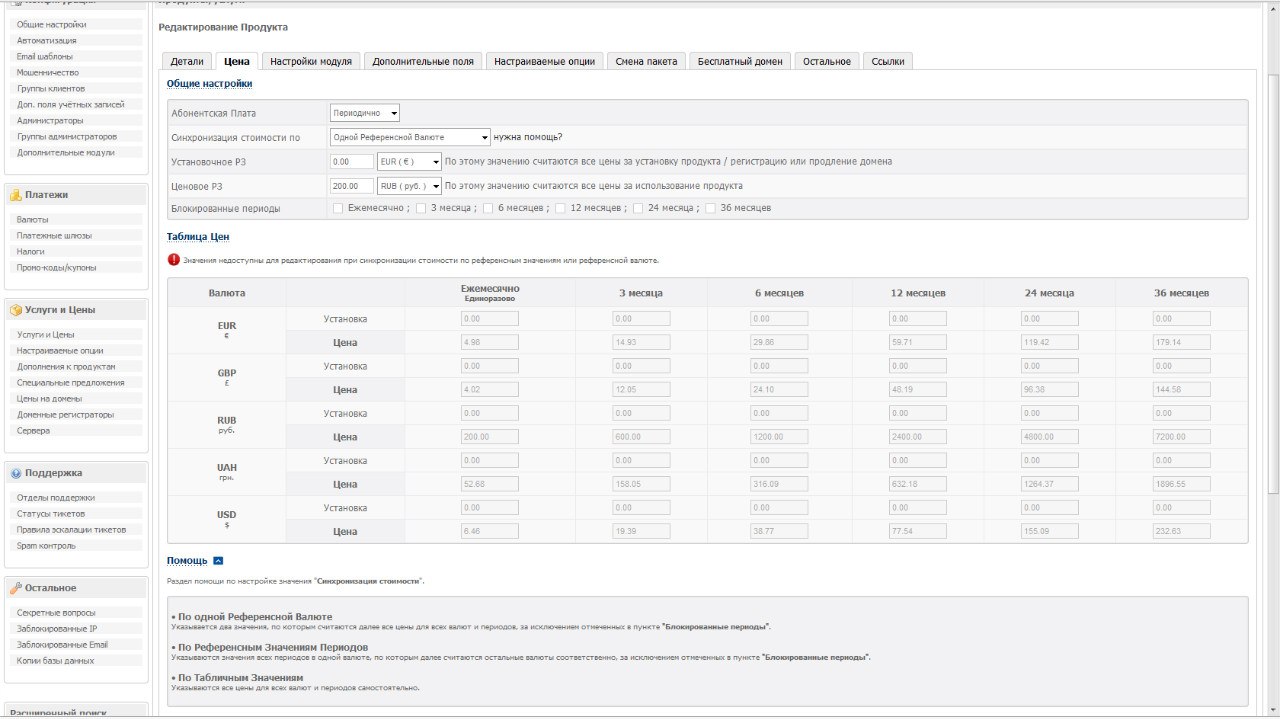
Task: Click the Ценовое РЗ value field
Action: pos(351,185)
